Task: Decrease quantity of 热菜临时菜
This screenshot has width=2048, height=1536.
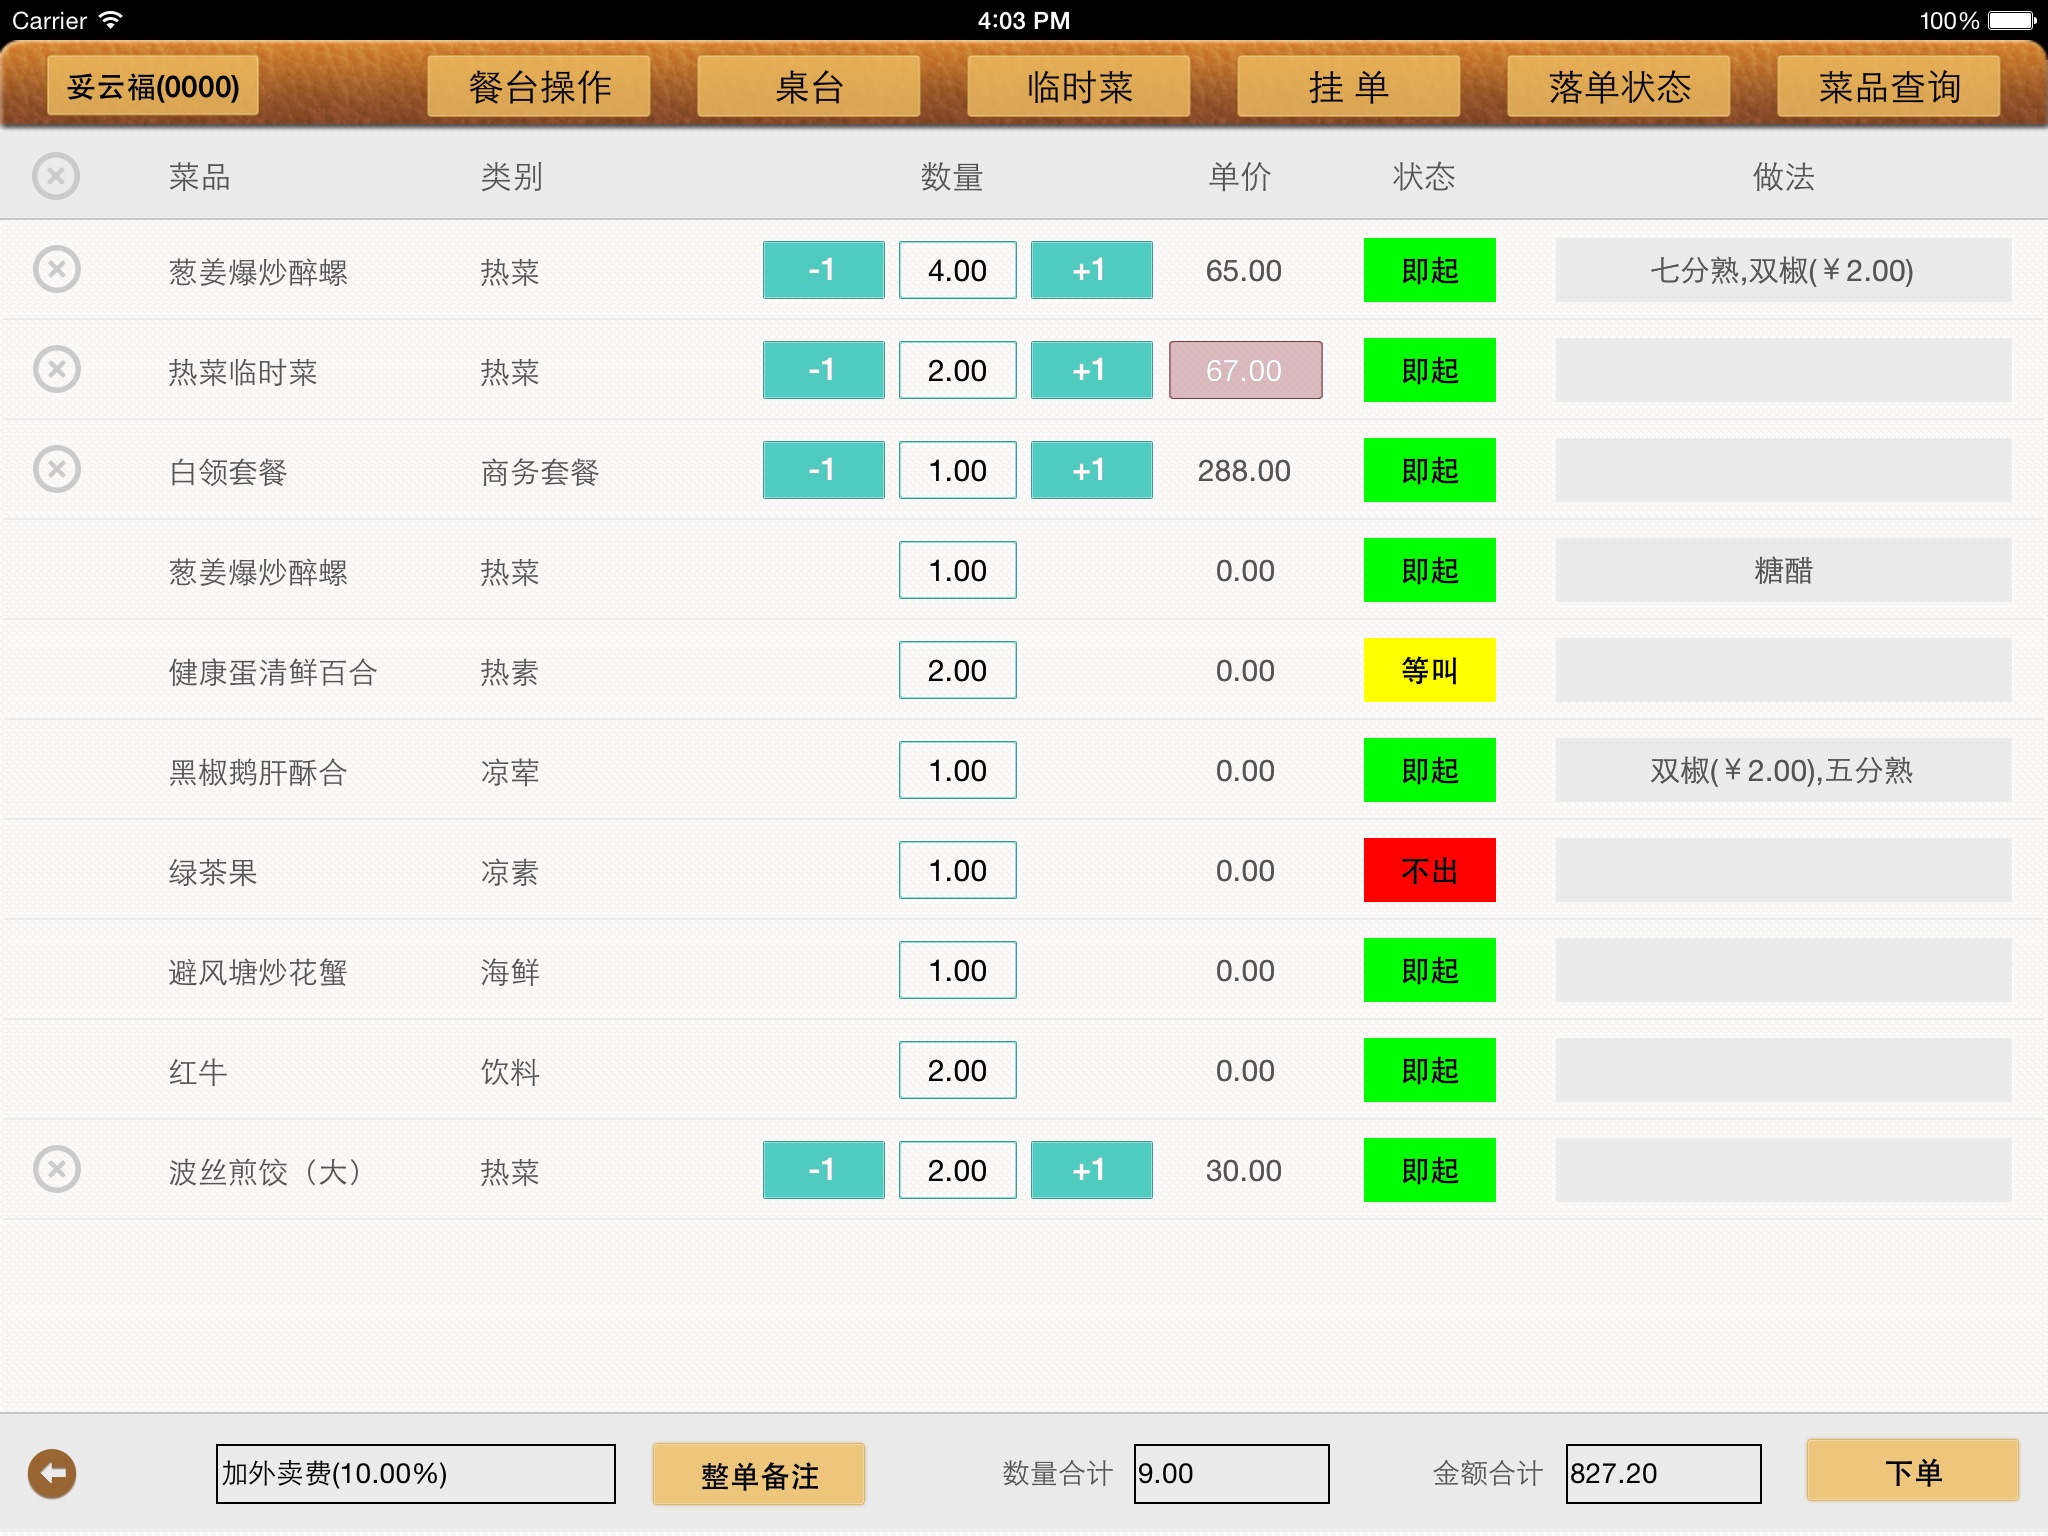Action: pos(823,370)
